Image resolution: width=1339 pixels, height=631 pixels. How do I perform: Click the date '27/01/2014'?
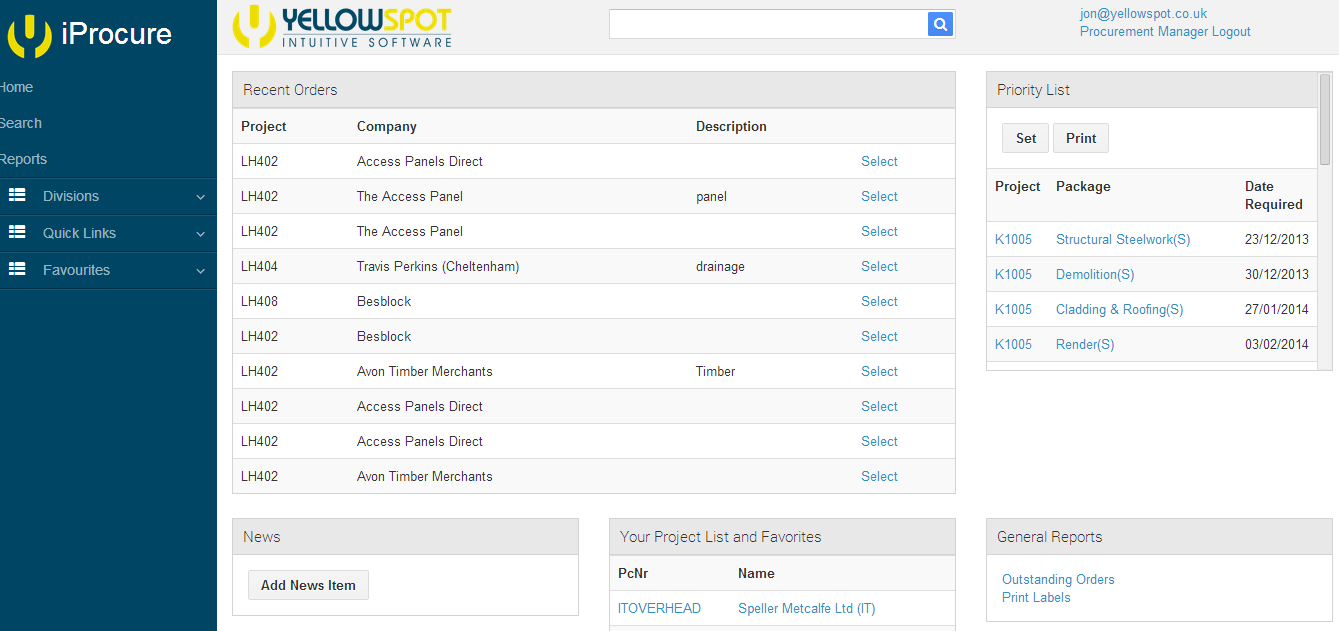pos(1276,309)
